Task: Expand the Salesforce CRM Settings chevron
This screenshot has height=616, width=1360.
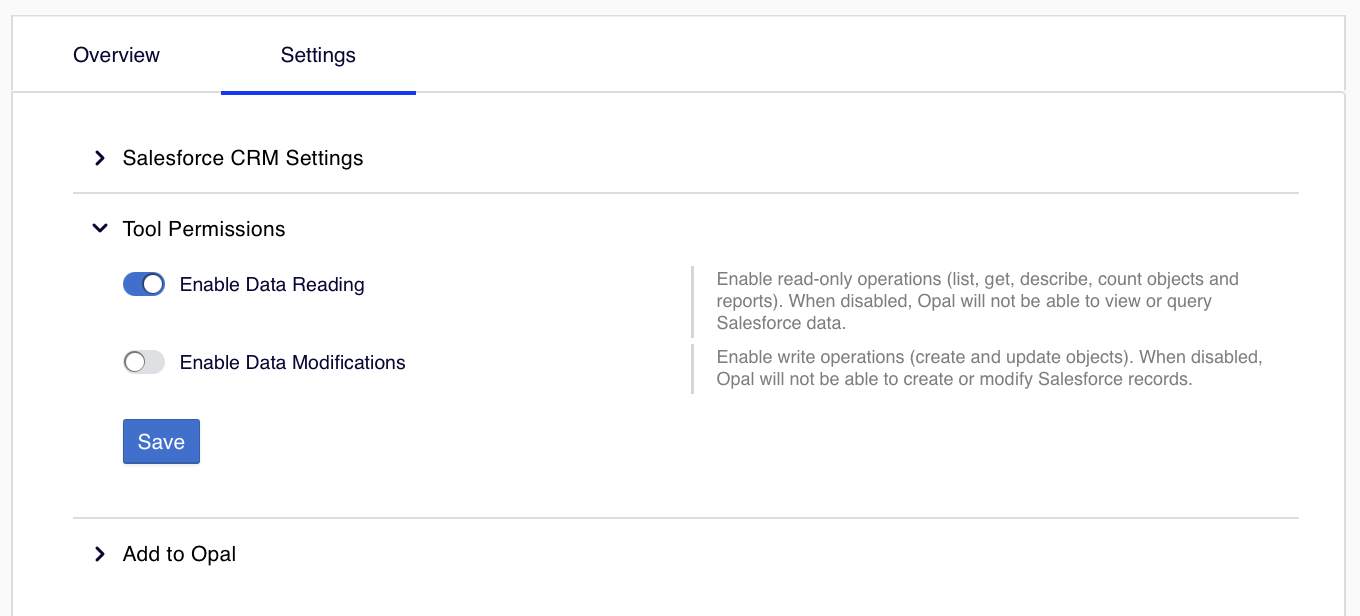Action: click(x=99, y=158)
